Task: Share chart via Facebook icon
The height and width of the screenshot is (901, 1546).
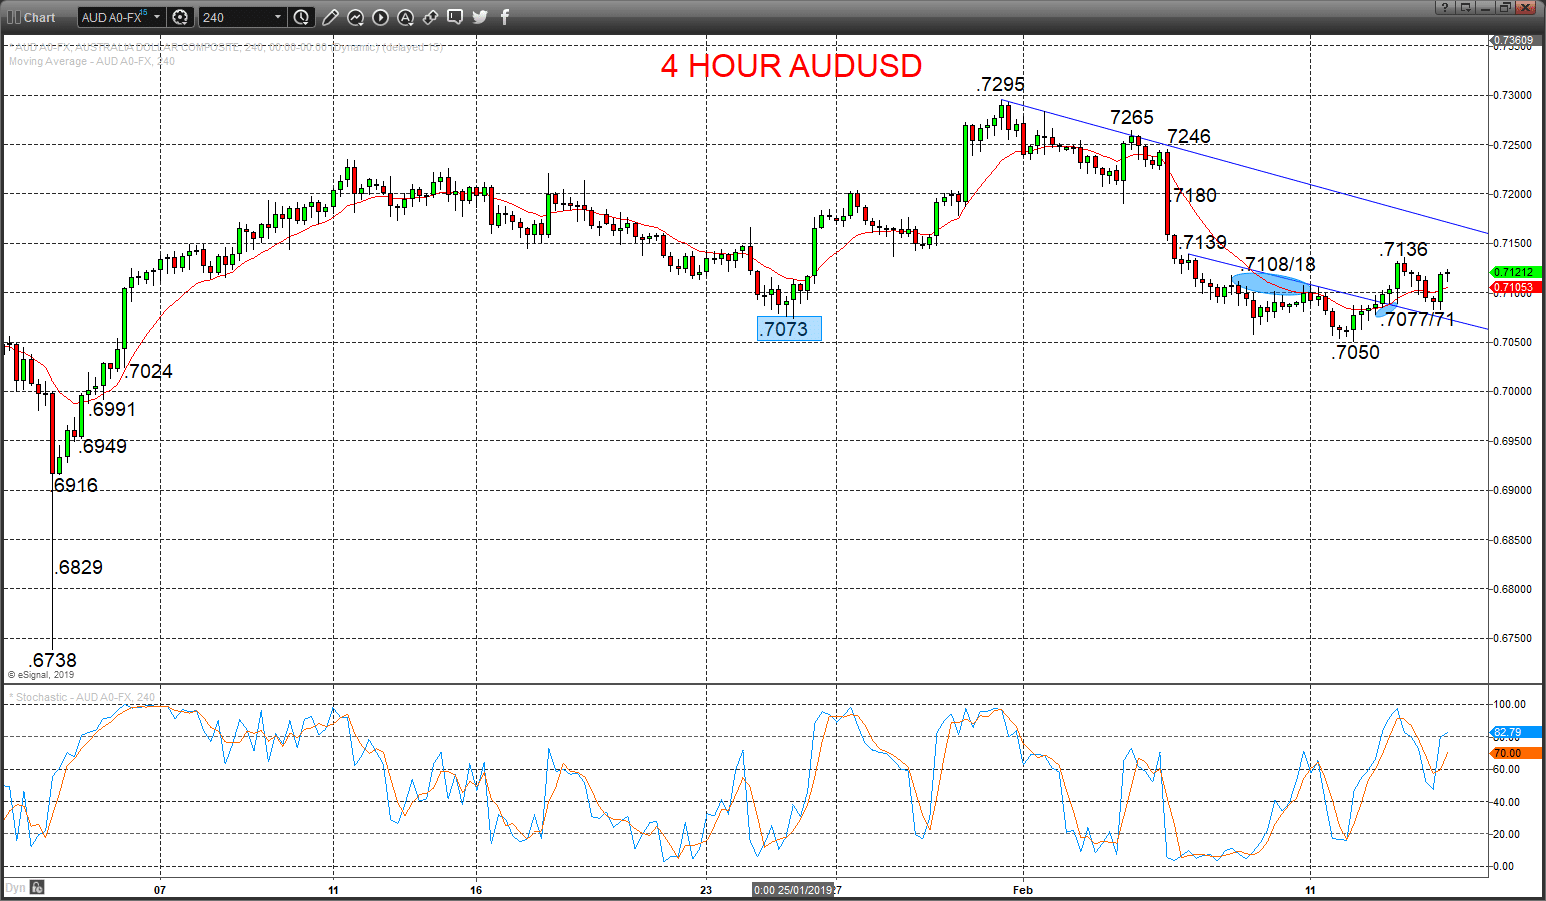Action: pos(505,17)
